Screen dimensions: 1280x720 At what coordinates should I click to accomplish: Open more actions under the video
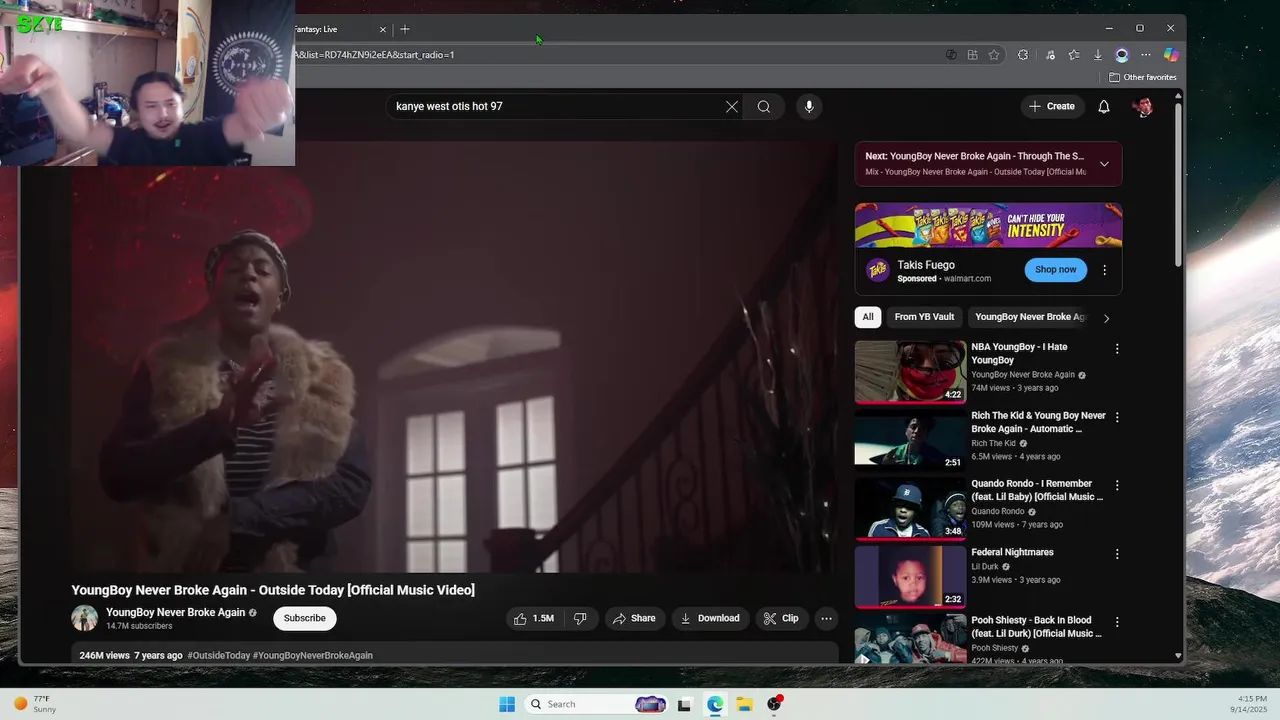tap(826, 618)
